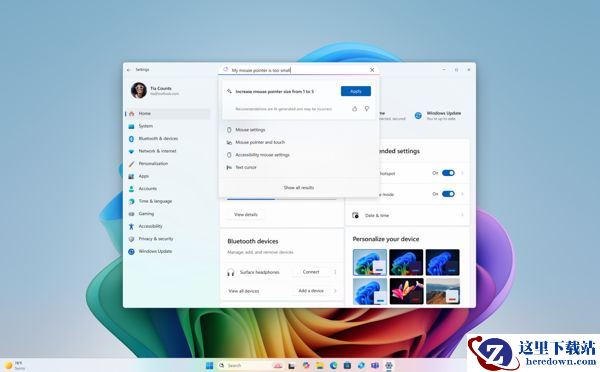Click the thumbs up feedback icon
The image size is (600, 372).
point(354,109)
